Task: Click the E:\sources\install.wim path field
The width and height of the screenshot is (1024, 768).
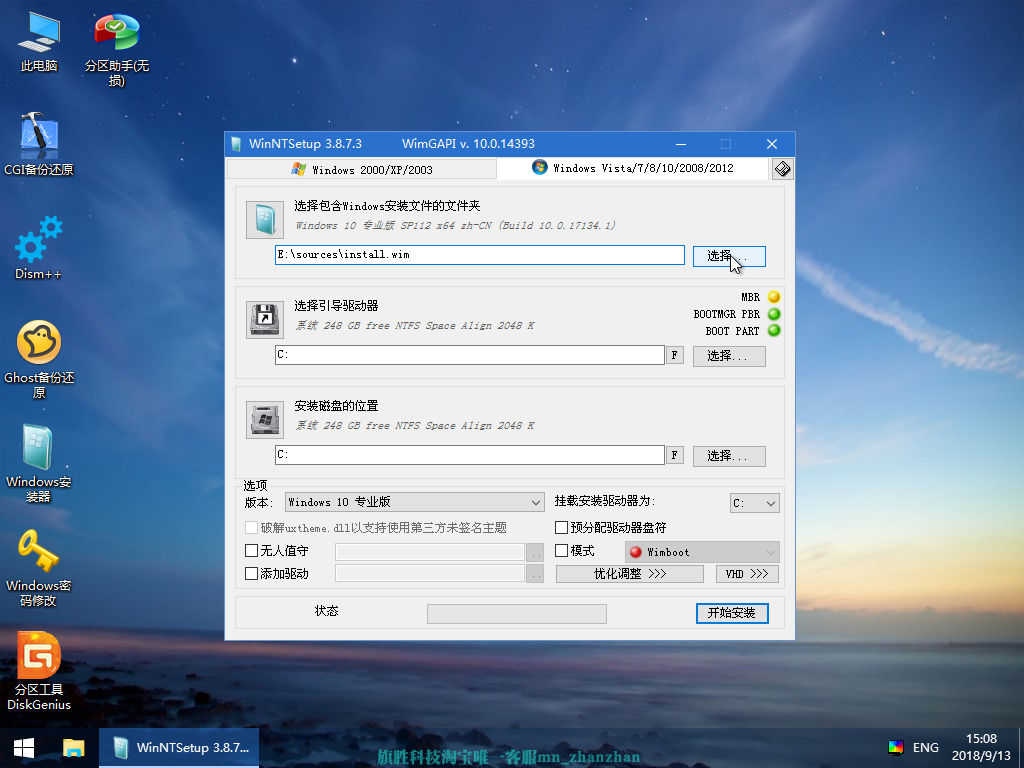Action: (x=480, y=255)
